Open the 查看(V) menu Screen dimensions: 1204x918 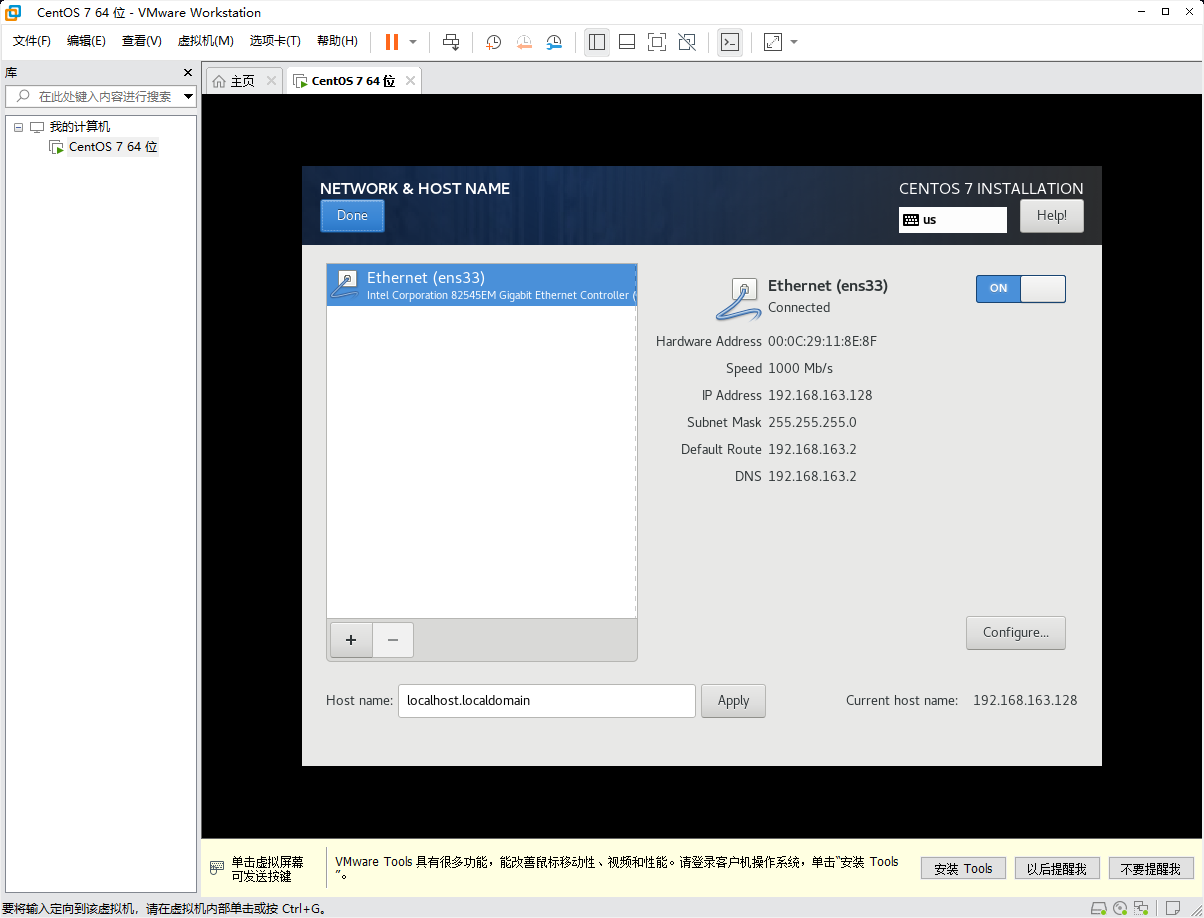pyautogui.click(x=141, y=41)
